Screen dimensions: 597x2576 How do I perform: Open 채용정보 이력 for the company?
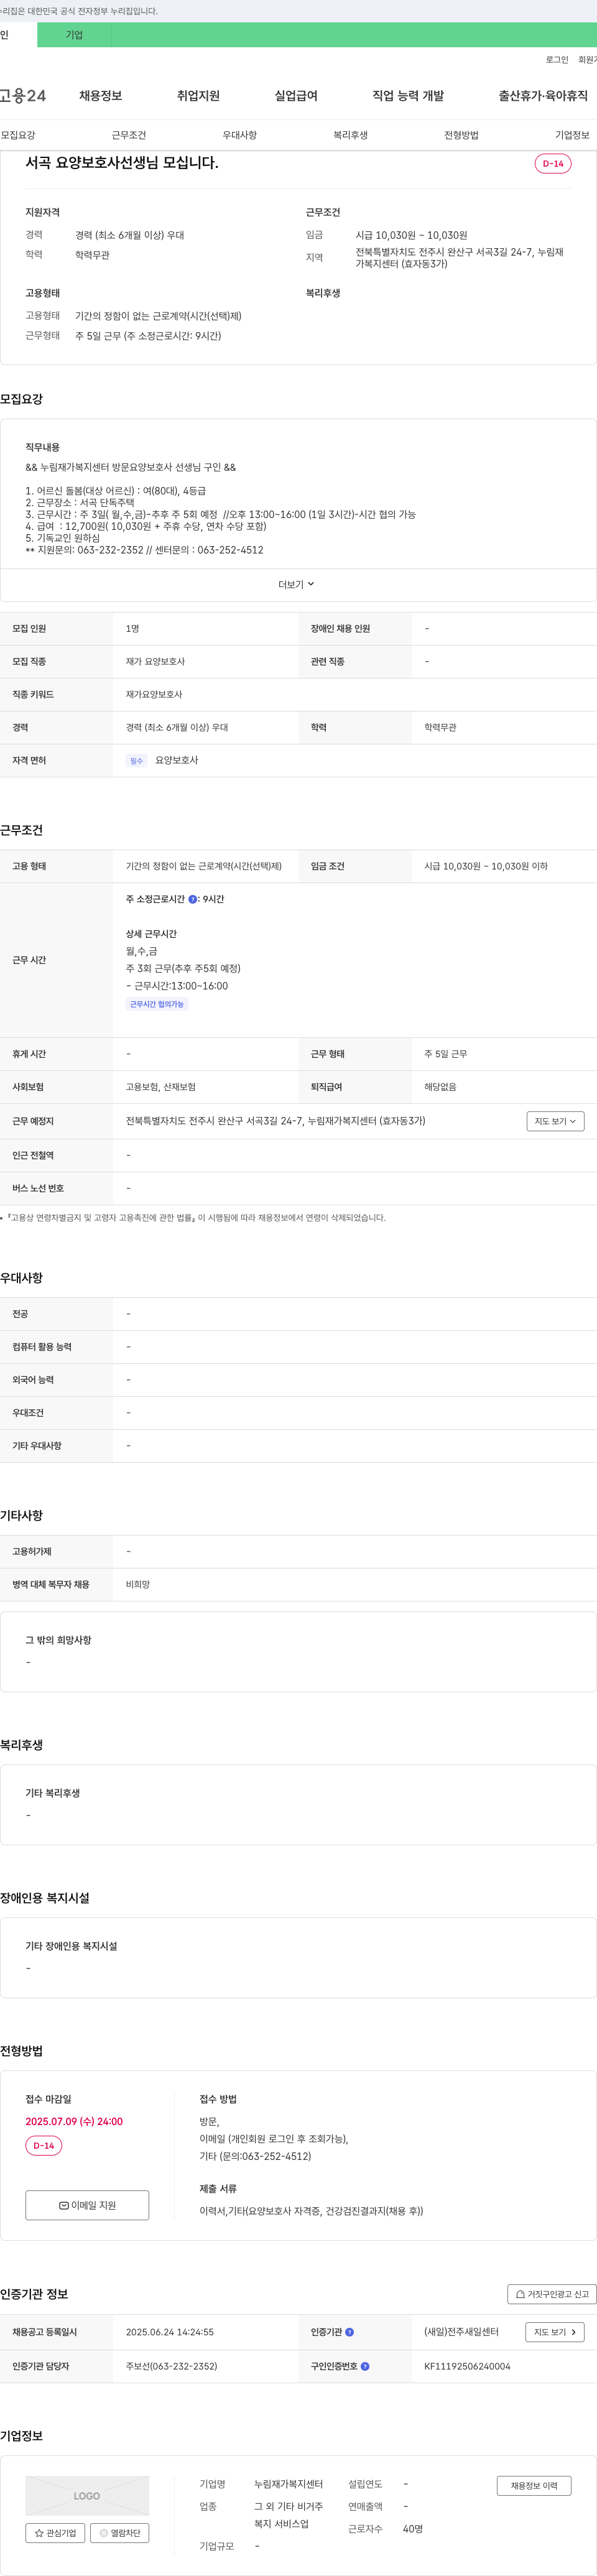pos(534,2485)
